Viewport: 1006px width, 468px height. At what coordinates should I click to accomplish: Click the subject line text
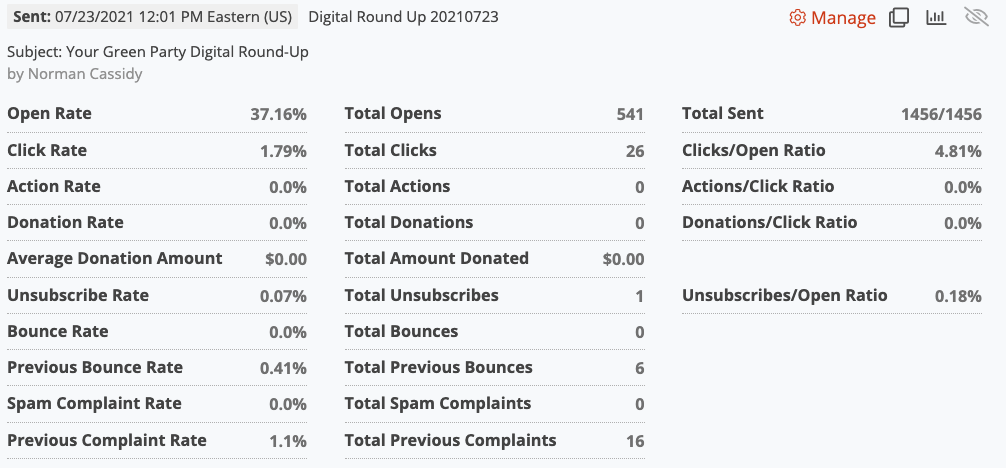(158, 52)
